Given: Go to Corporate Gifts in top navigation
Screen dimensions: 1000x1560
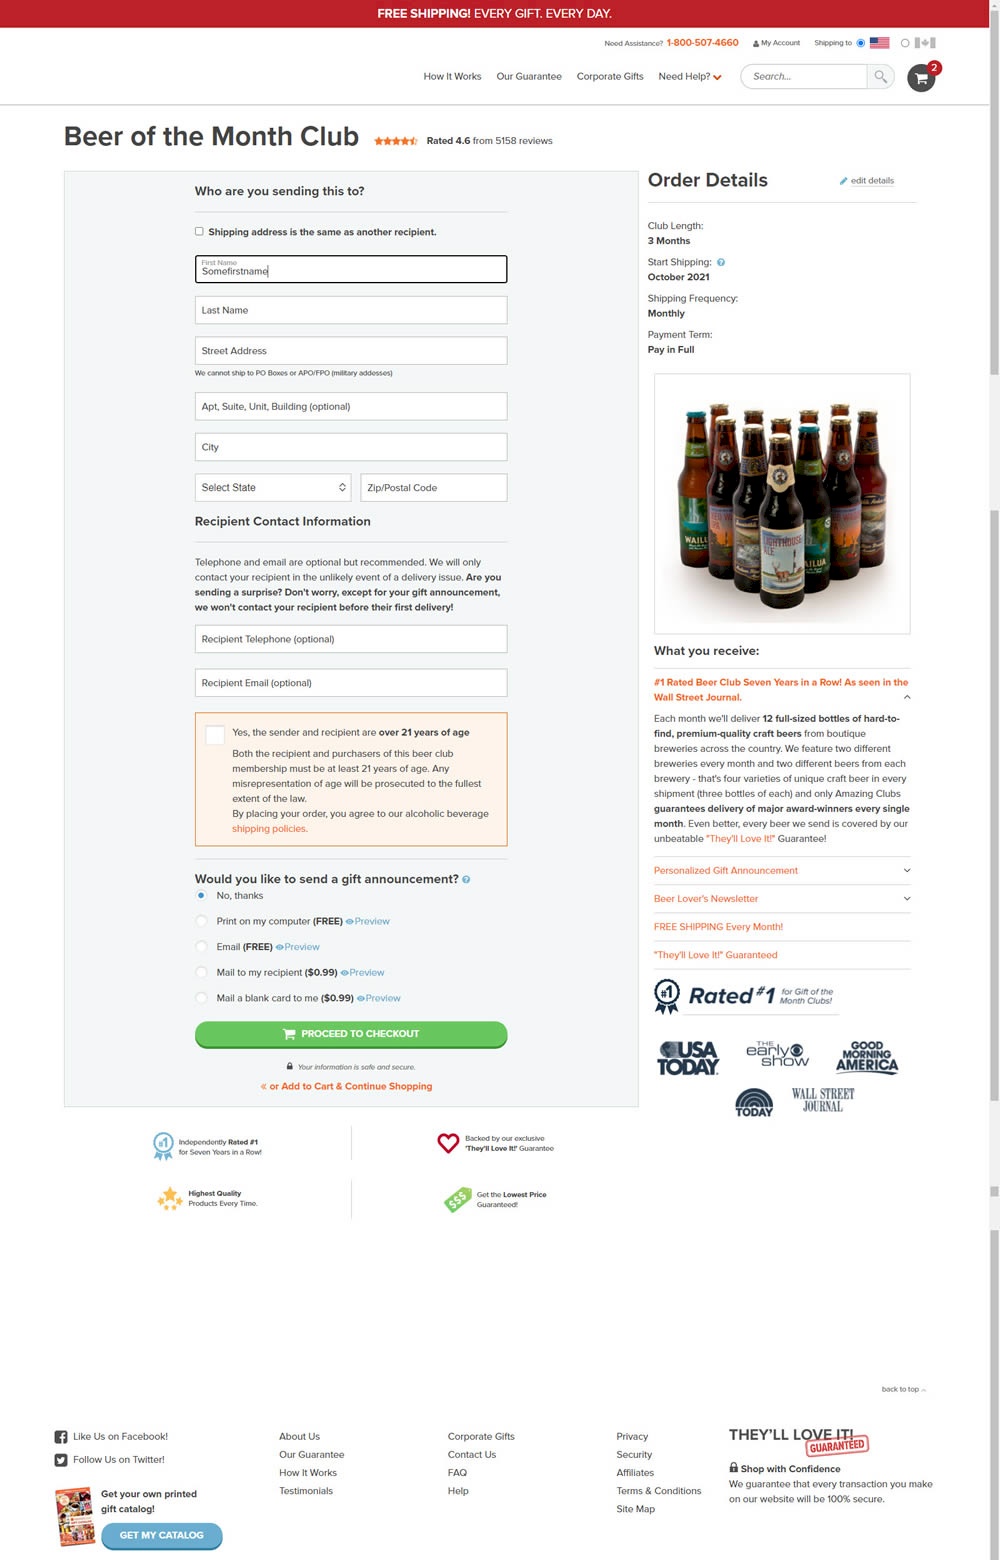Looking at the screenshot, I should (x=610, y=77).
